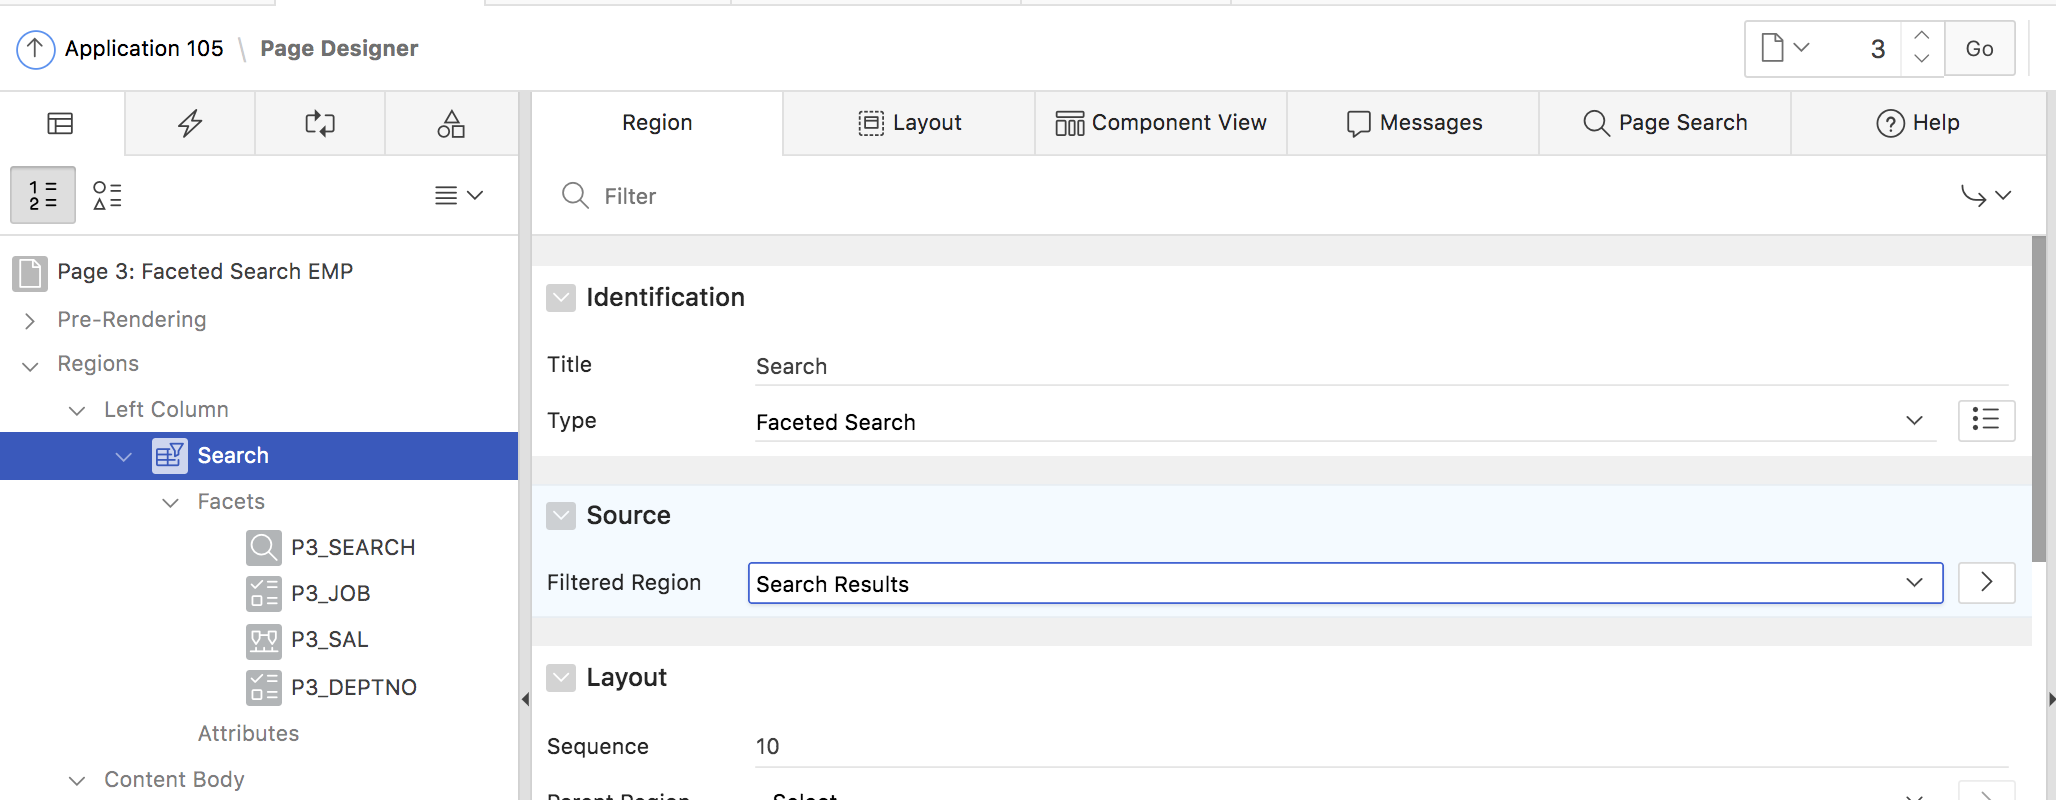Open the rendering tree options menu
This screenshot has width=2056, height=800.
459,195
